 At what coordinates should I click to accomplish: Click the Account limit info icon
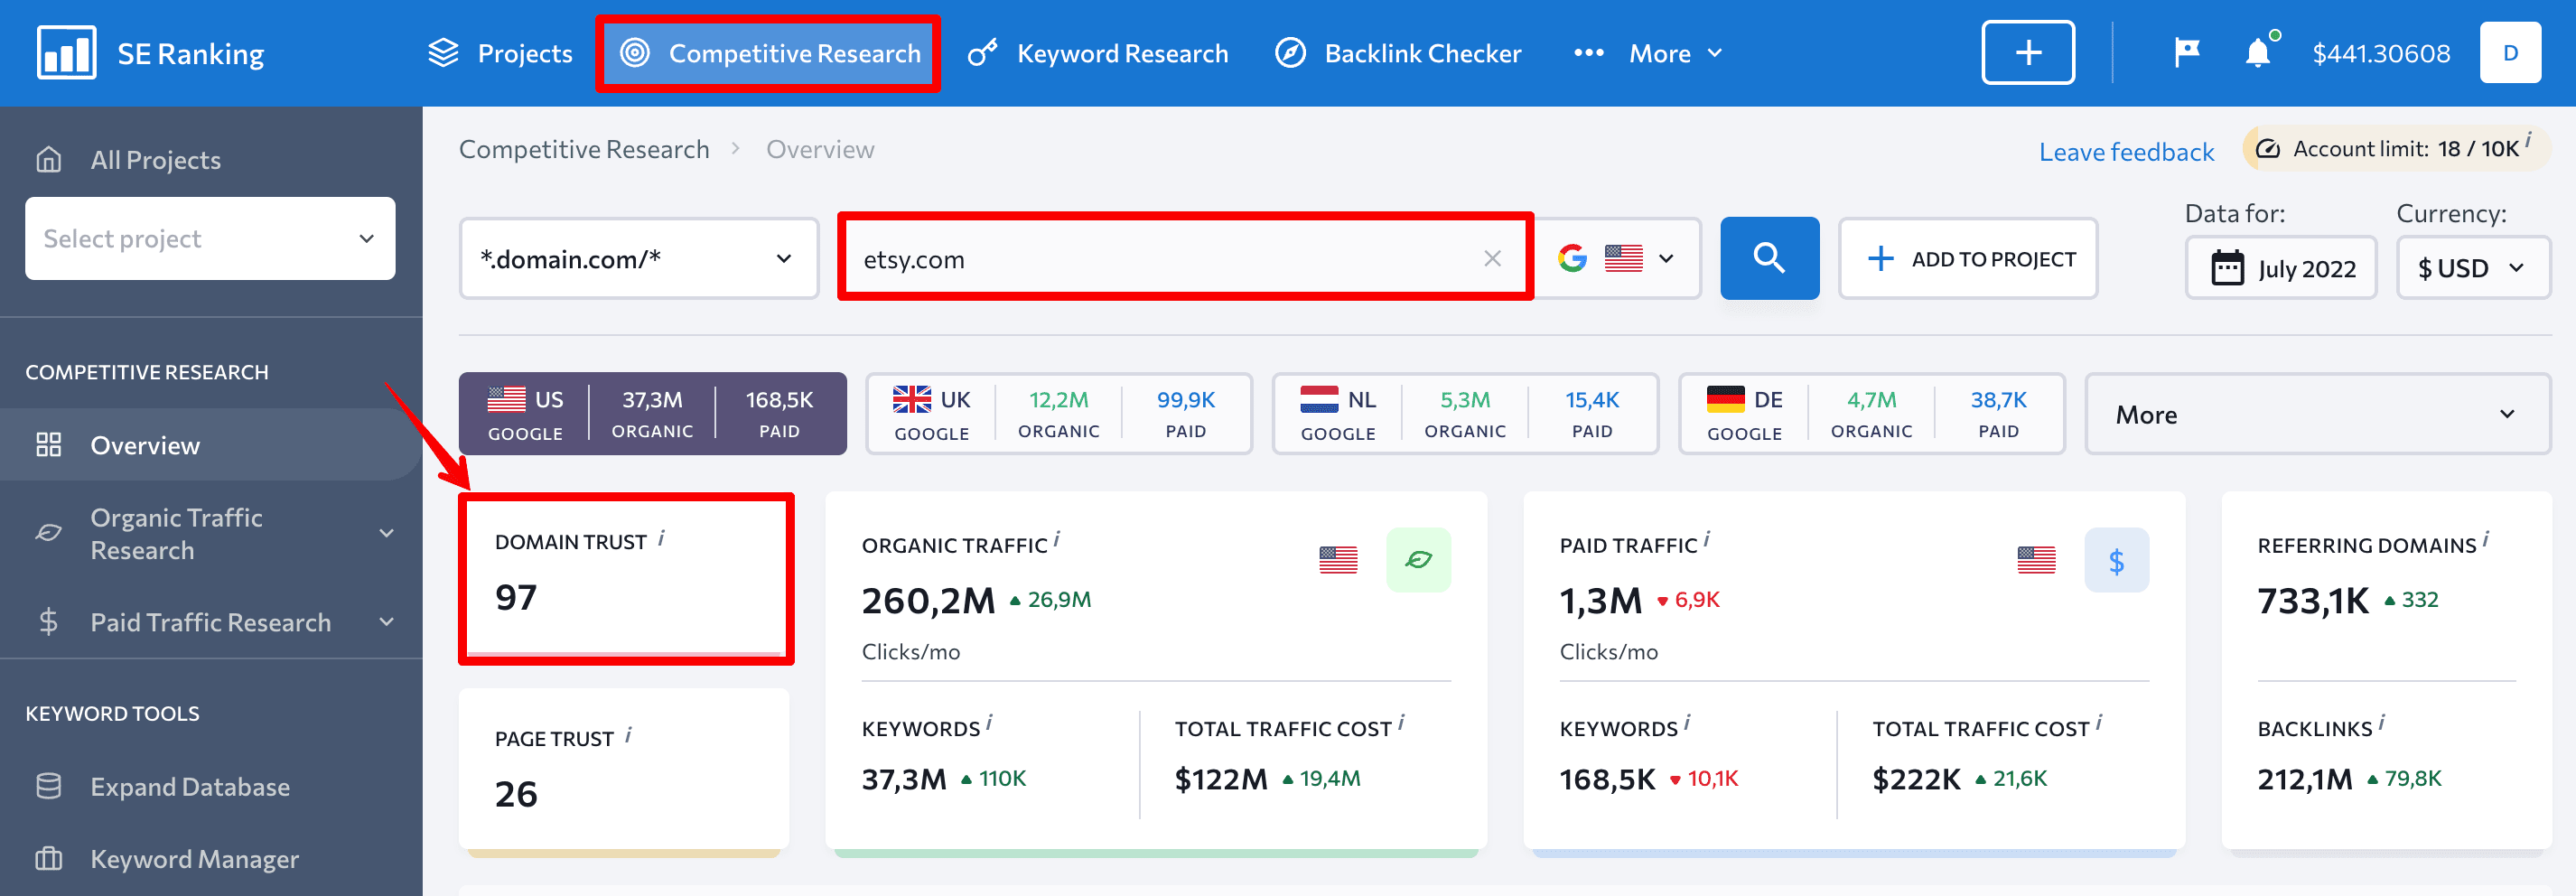click(2529, 139)
